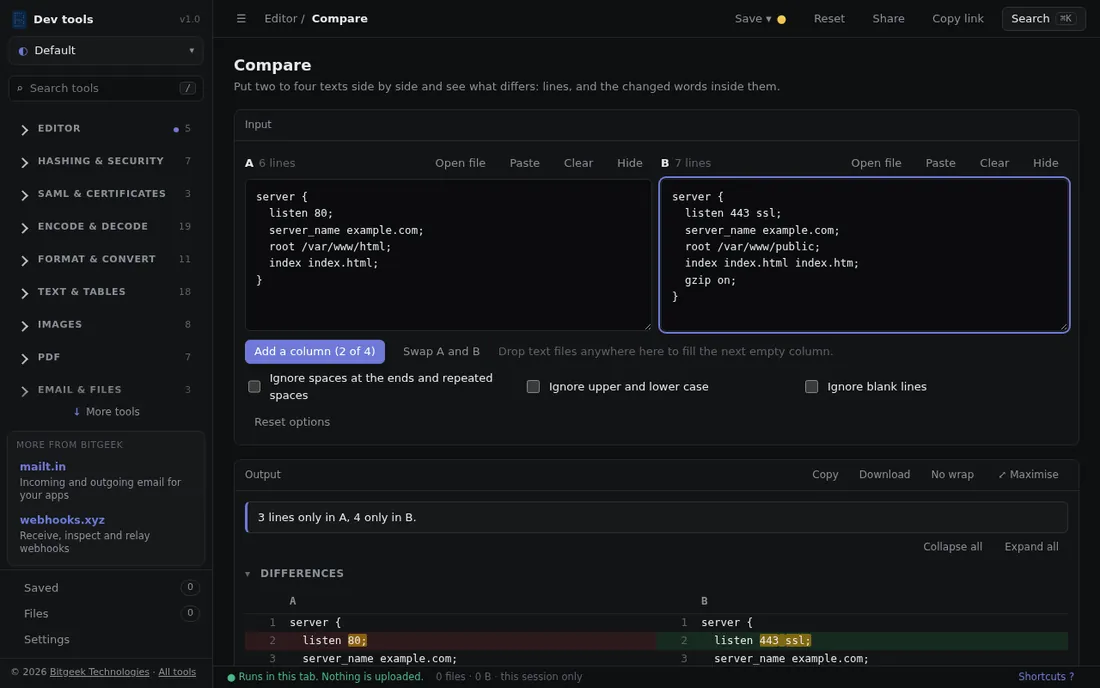Focus the text area of column A
This screenshot has height=688, width=1100.
tap(448, 255)
